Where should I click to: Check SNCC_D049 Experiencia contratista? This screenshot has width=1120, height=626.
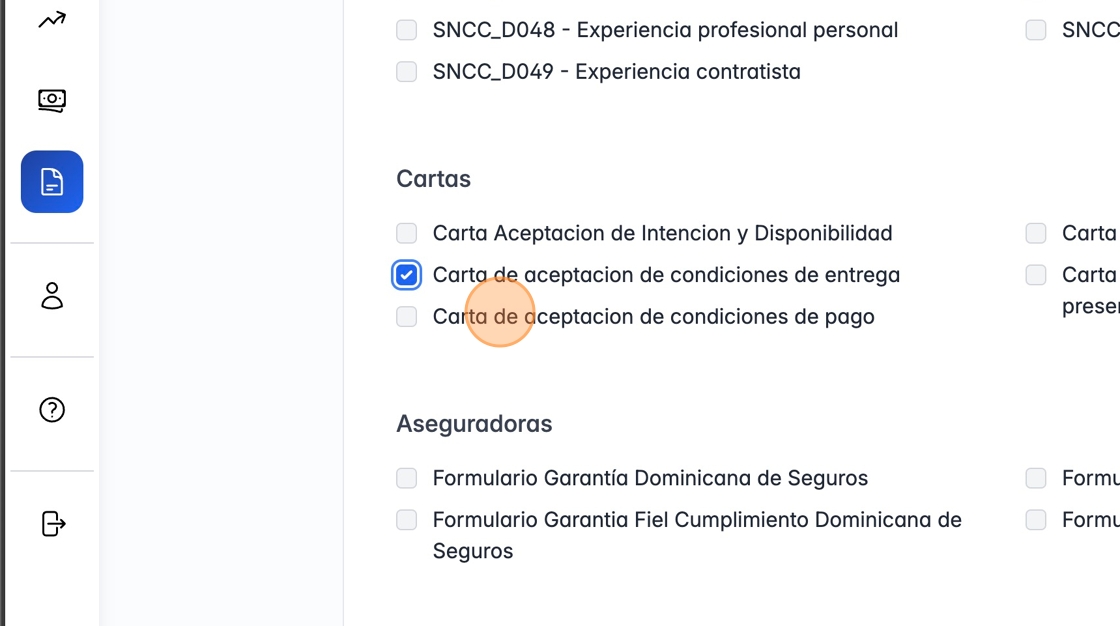(x=406, y=72)
